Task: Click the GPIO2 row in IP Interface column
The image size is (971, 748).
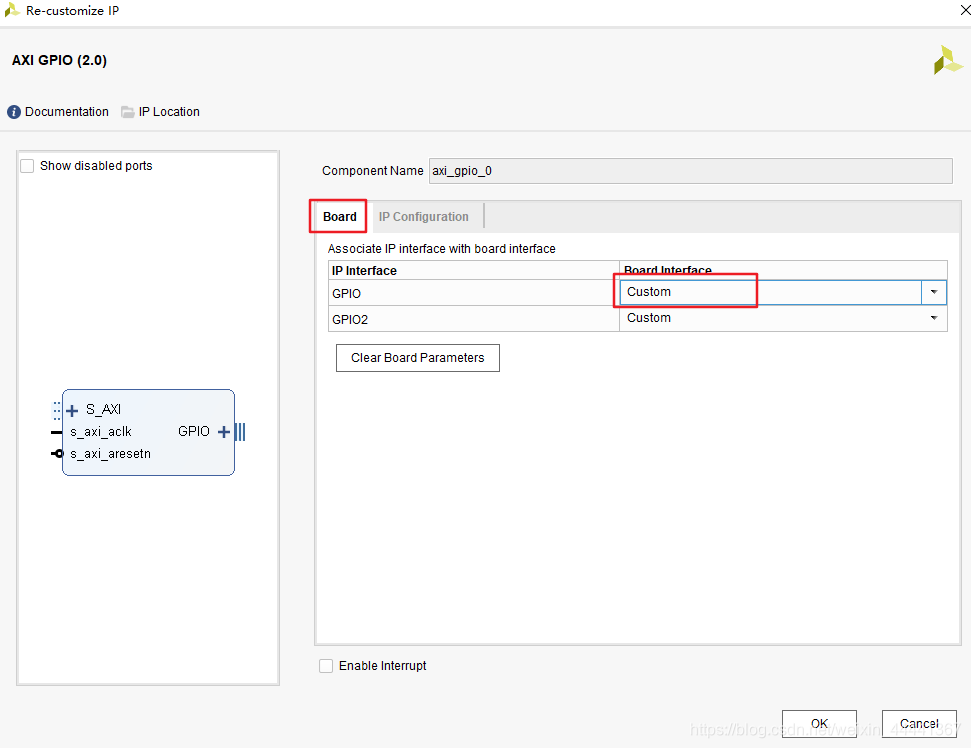Action: point(474,319)
